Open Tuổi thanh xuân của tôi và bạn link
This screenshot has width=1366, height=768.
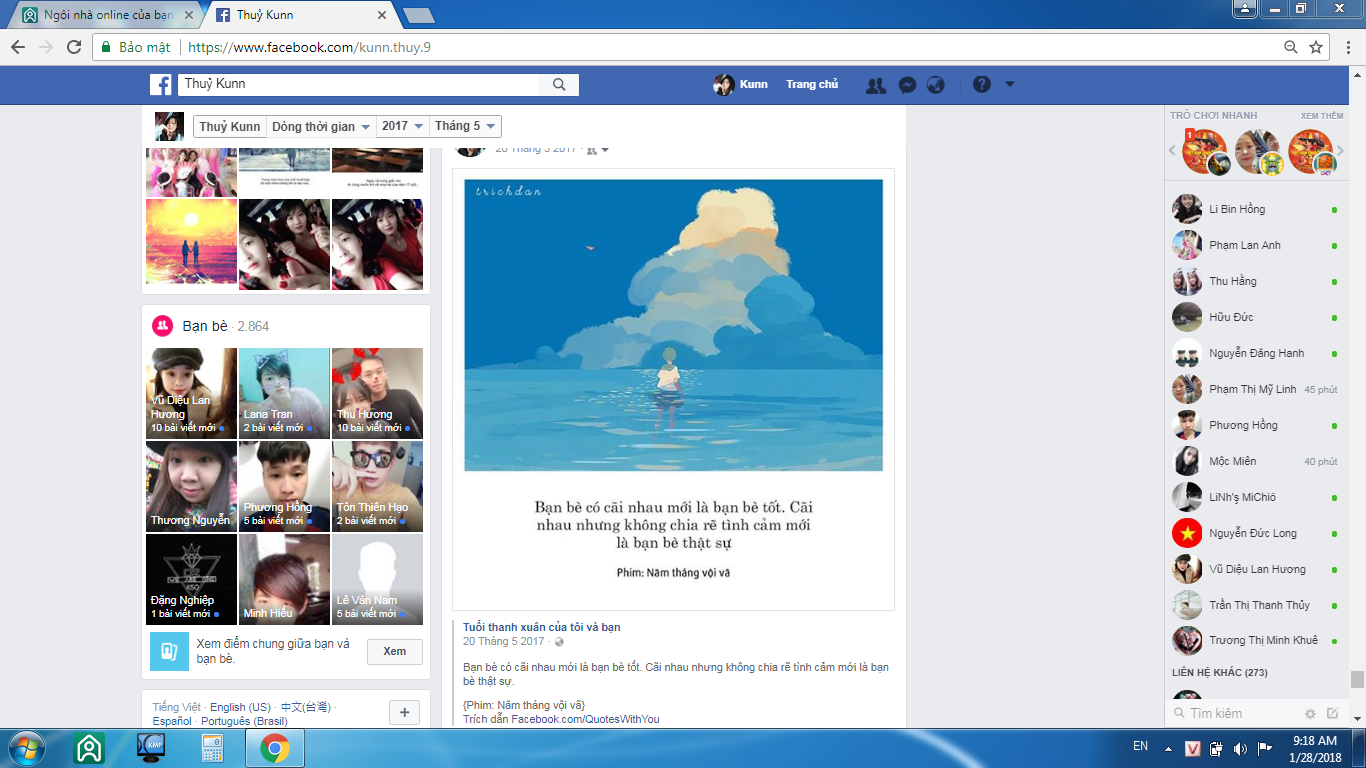[x=541, y=627]
